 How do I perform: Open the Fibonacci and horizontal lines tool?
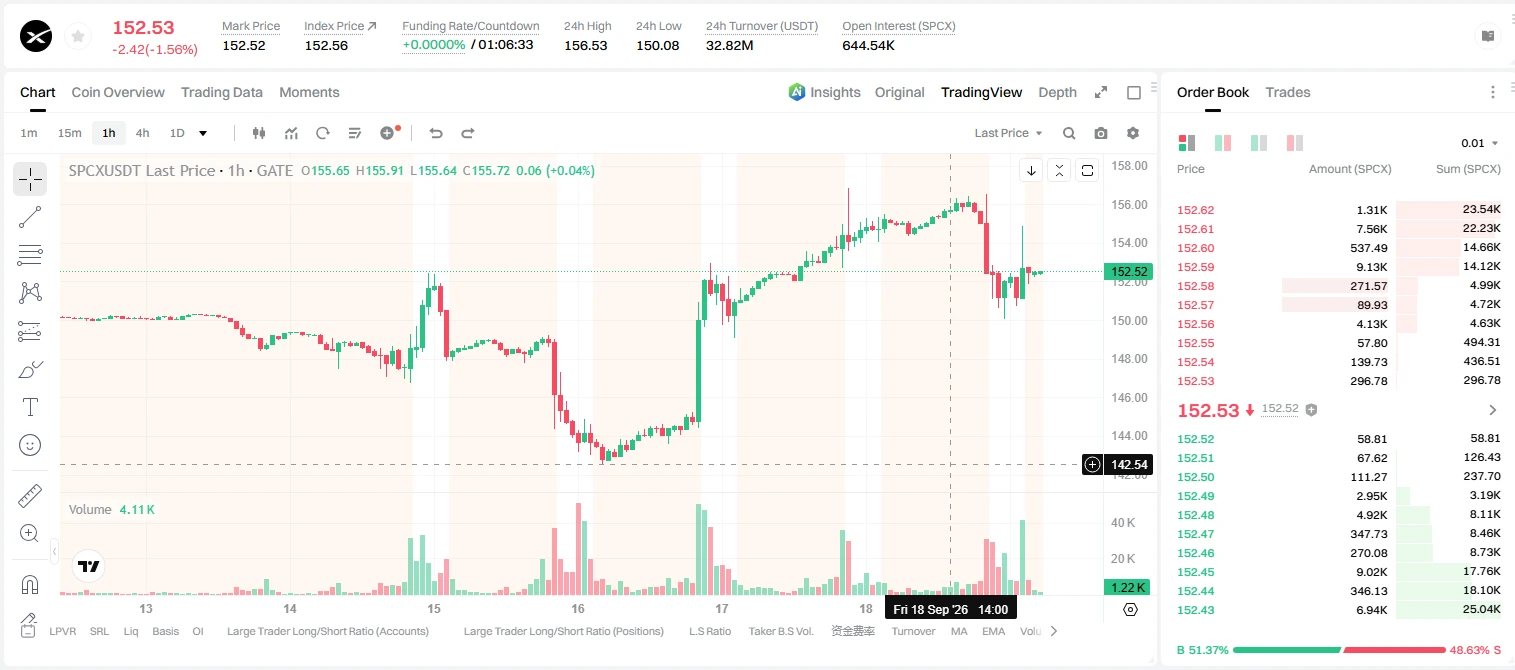coord(30,255)
